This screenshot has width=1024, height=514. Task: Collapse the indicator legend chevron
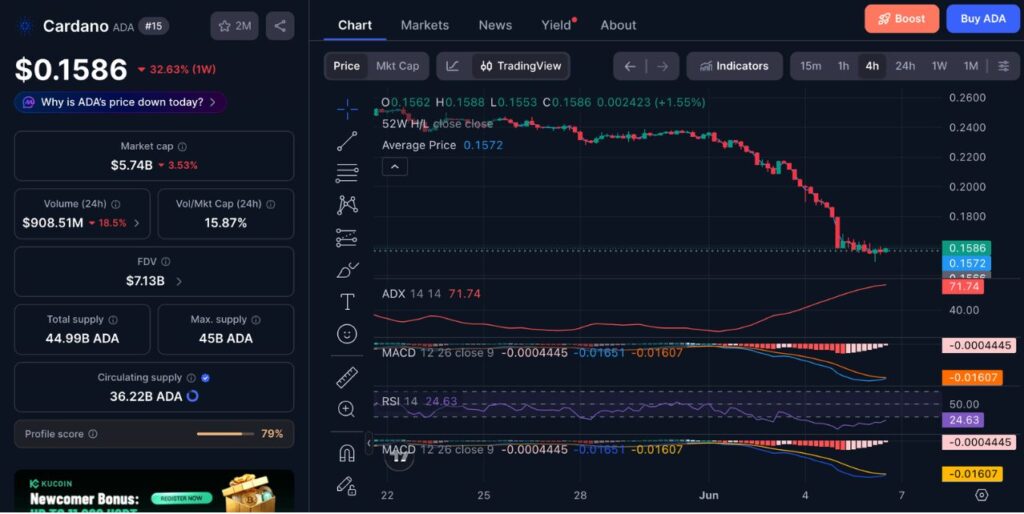pyautogui.click(x=394, y=167)
